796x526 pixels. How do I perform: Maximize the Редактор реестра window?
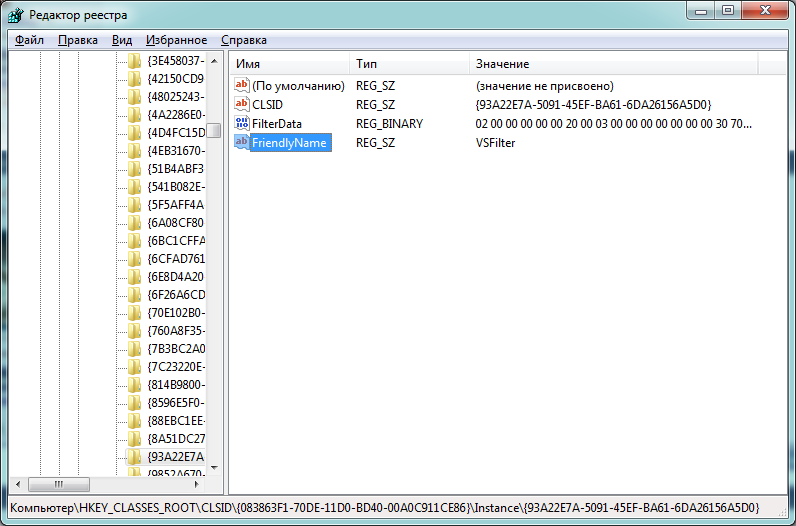pos(728,10)
